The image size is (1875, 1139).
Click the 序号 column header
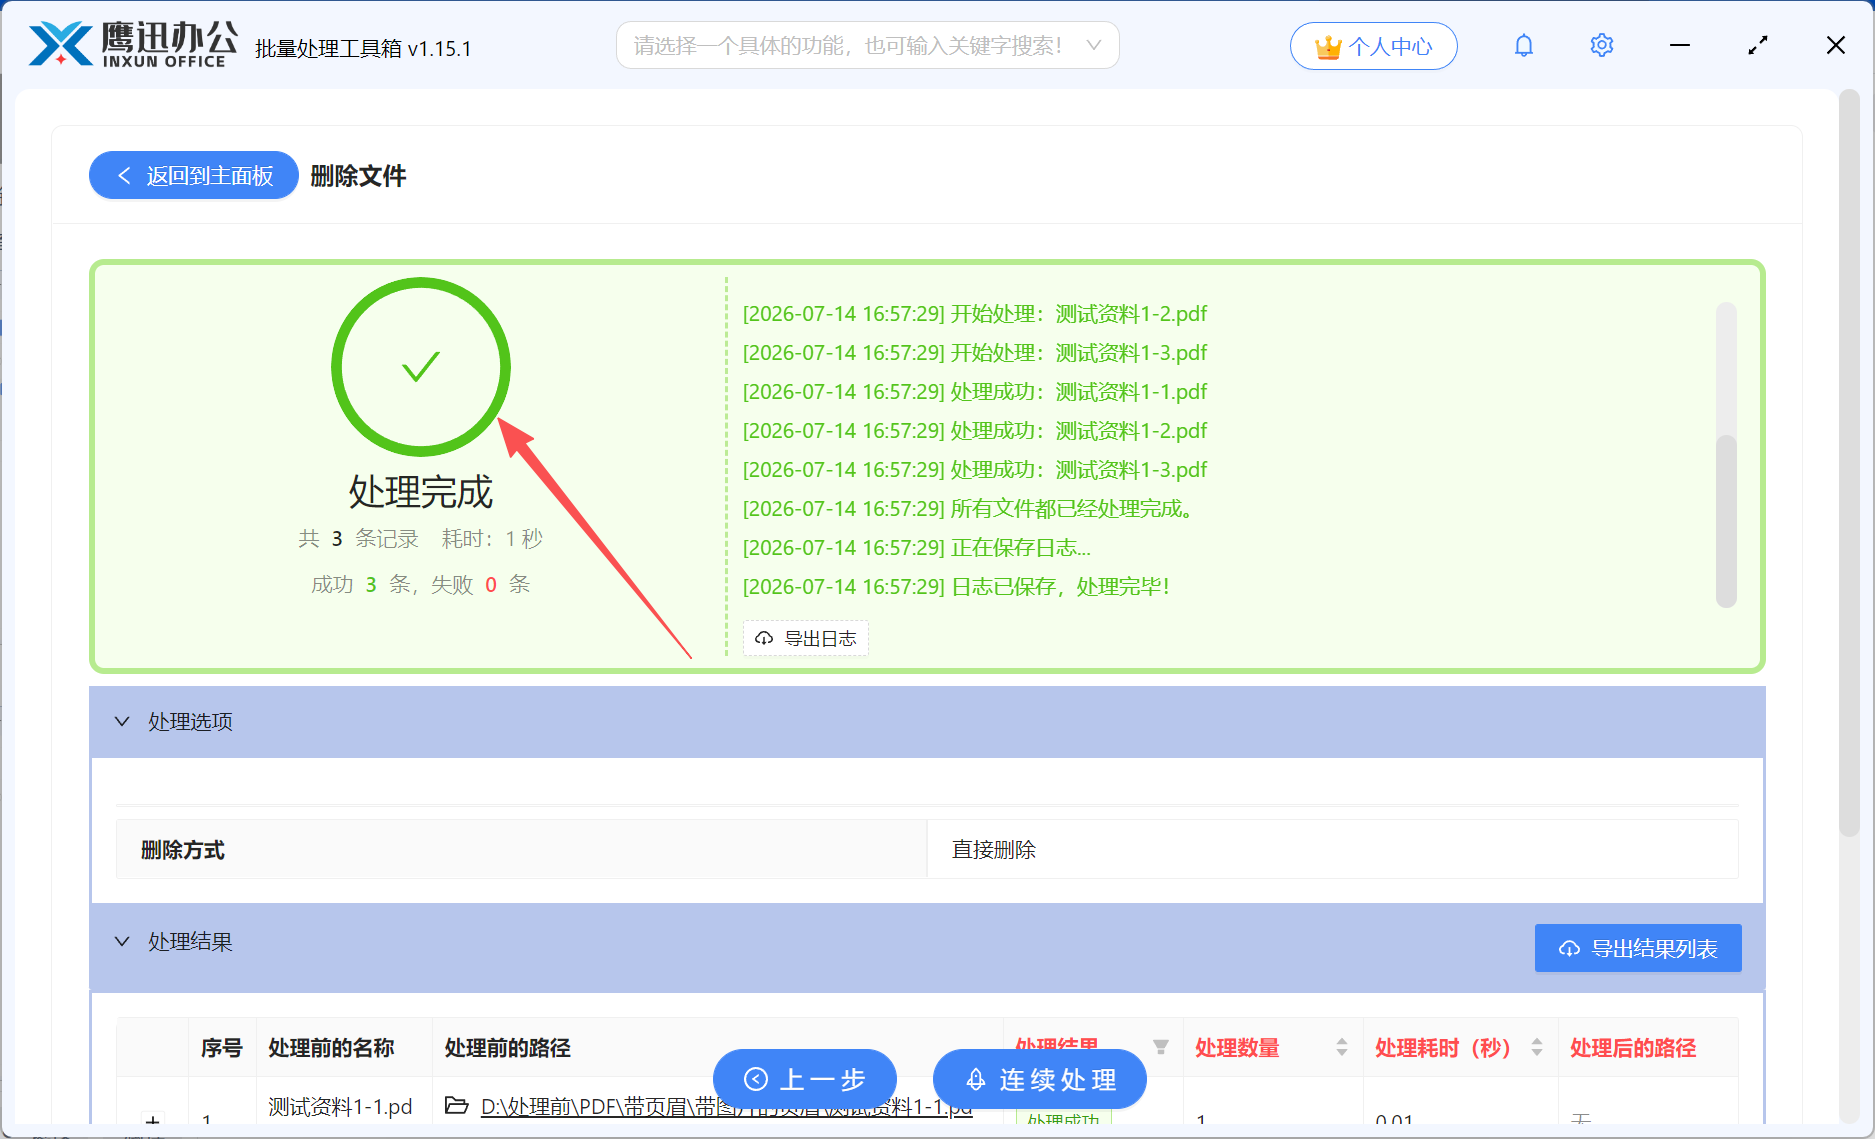[x=222, y=1048]
